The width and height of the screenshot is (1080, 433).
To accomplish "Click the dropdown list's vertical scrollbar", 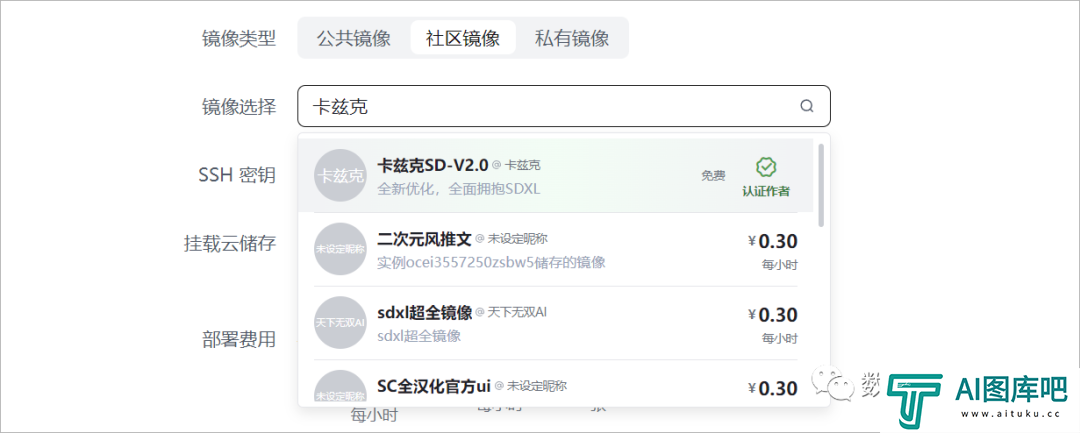I will pos(820,184).
